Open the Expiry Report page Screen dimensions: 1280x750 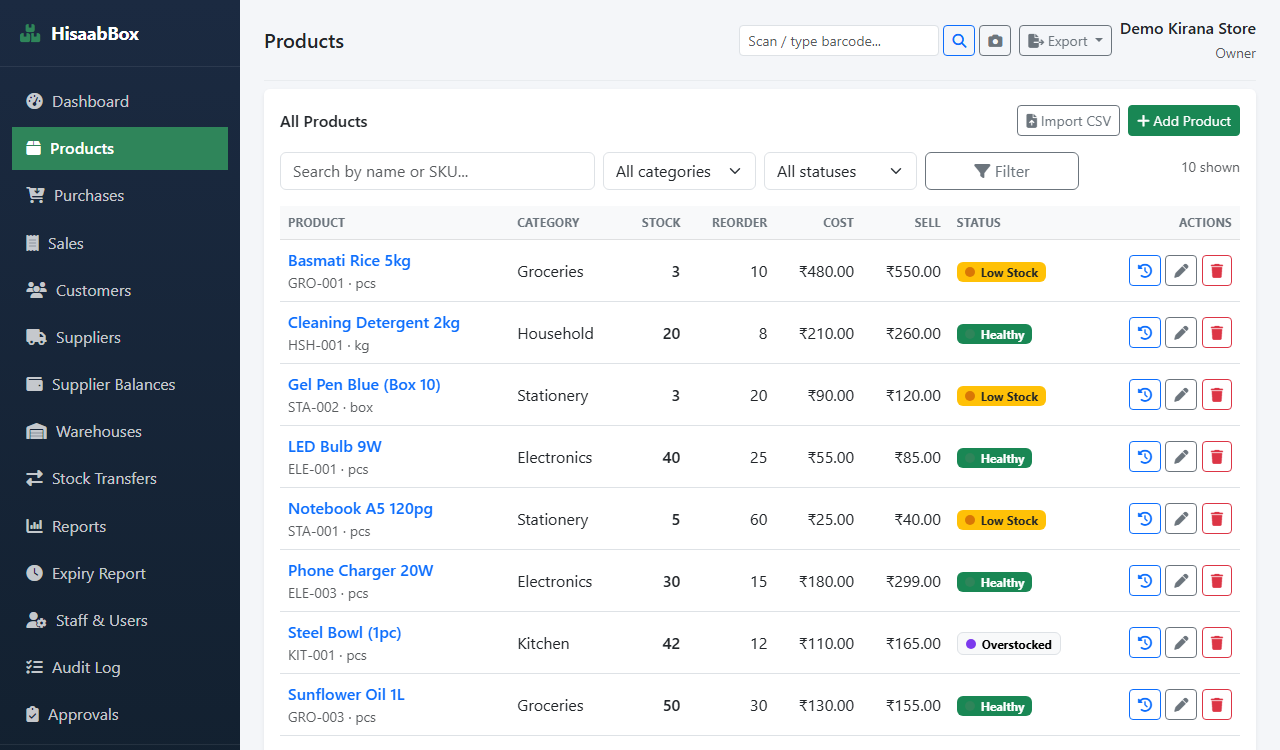(120, 573)
